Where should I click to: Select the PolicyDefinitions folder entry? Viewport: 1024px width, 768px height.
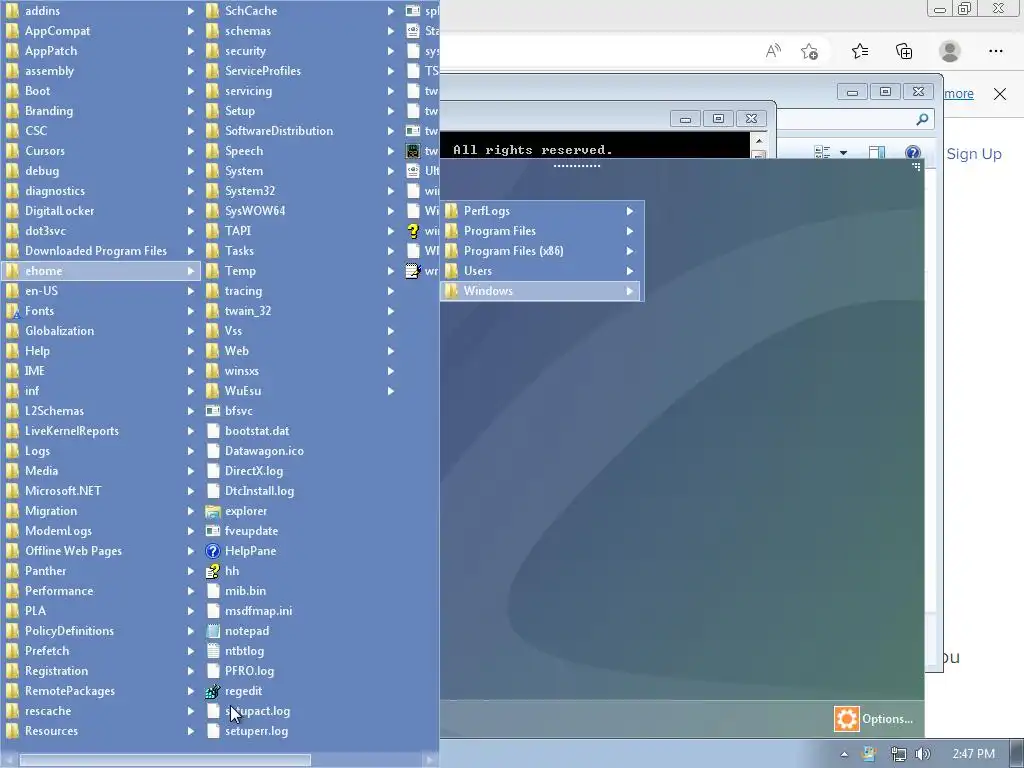(x=69, y=631)
